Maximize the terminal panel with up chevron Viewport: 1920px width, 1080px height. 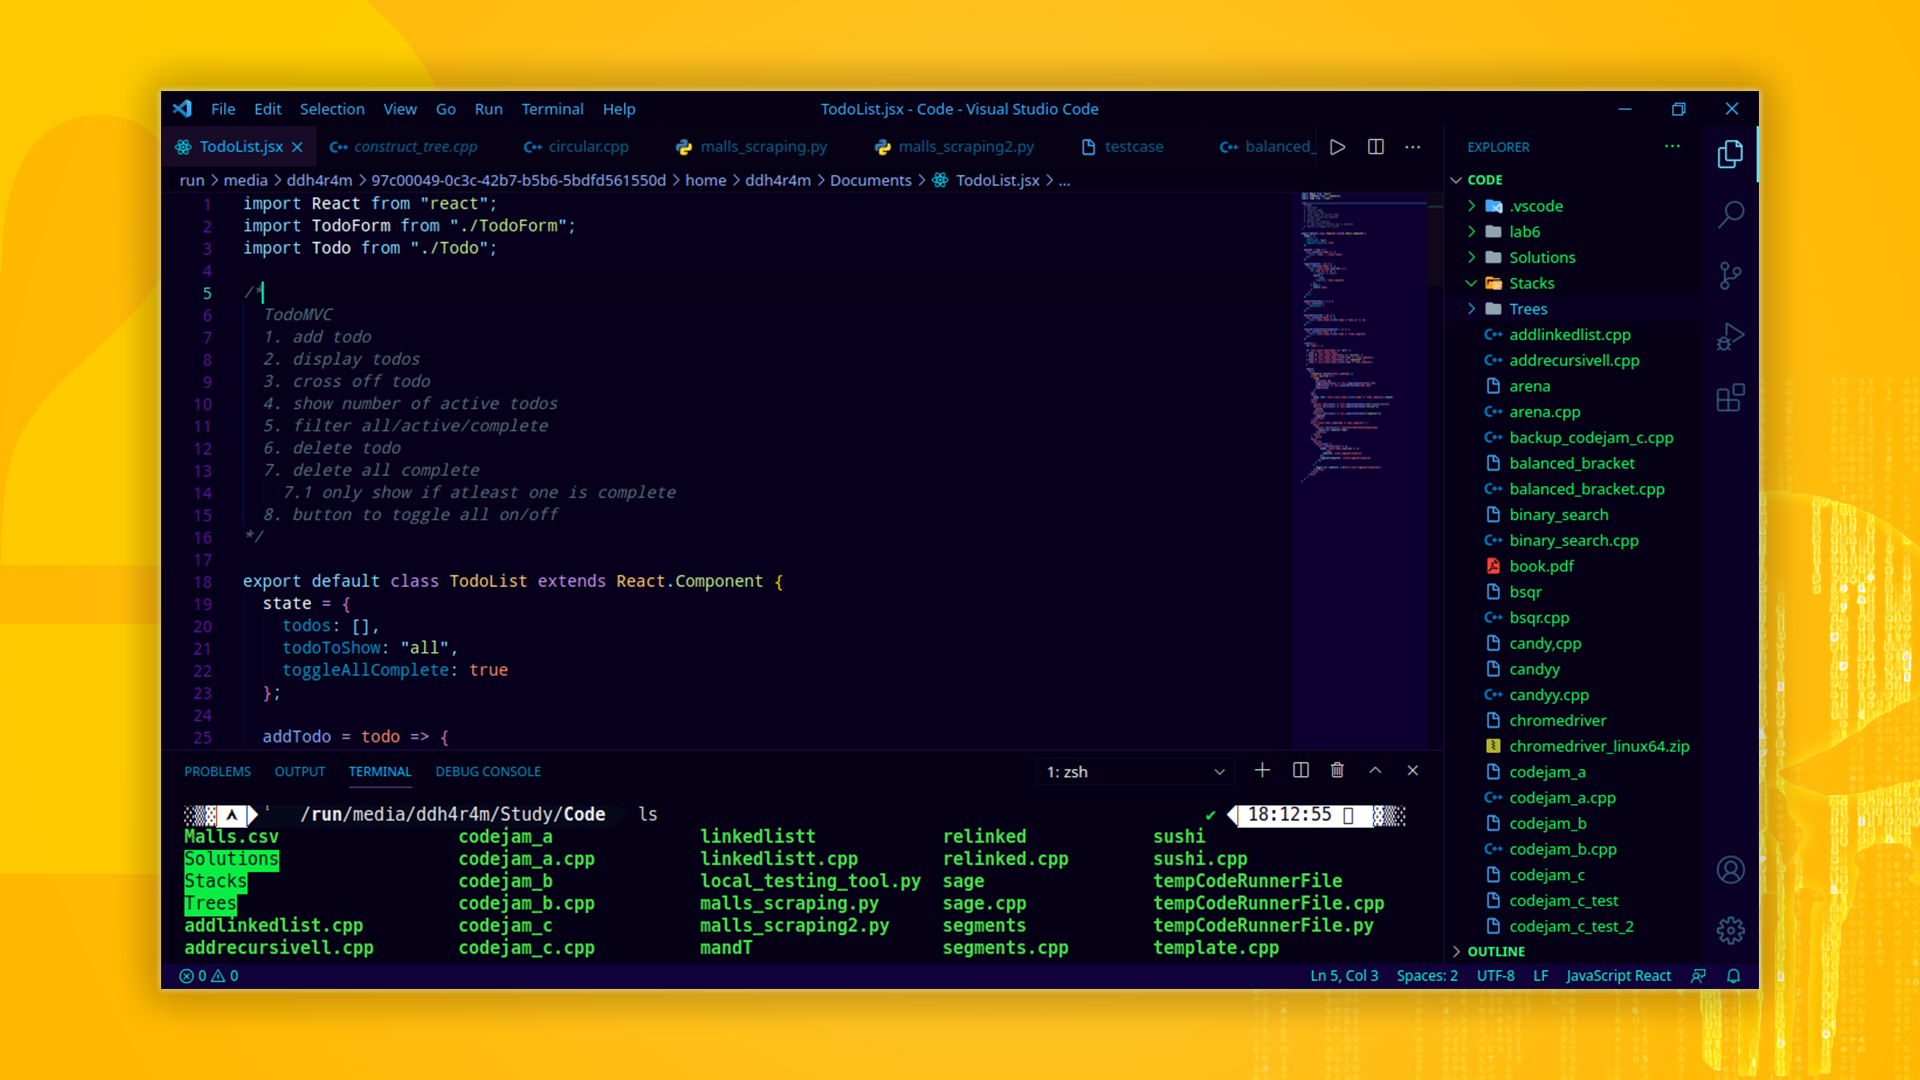[x=1375, y=770]
